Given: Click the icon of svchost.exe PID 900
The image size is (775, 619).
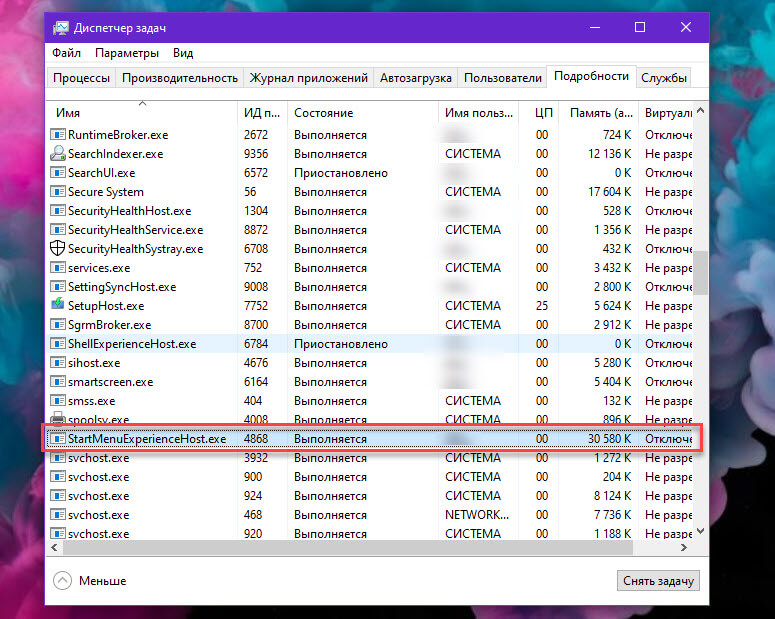Looking at the screenshot, I should 58,477.
